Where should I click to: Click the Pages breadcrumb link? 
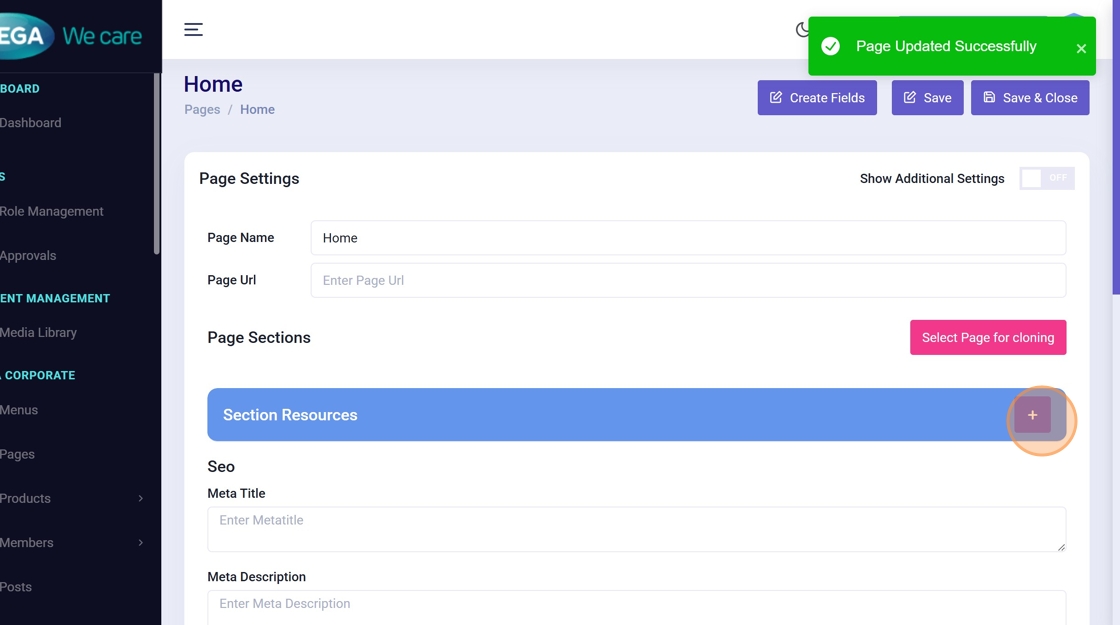click(x=202, y=110)
